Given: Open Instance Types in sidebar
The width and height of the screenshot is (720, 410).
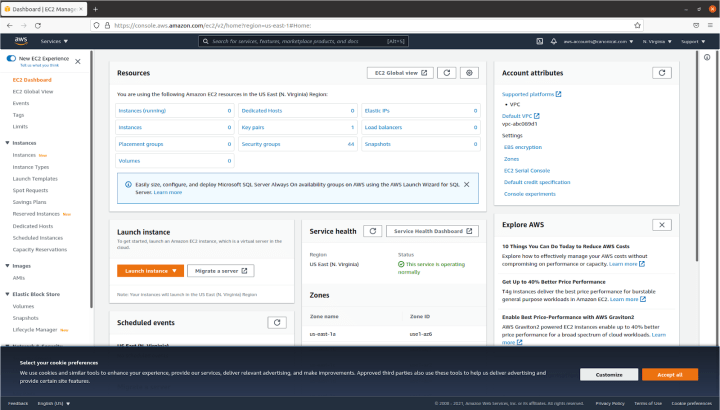Looking at the screenshot, I should (x=31, y=167).
